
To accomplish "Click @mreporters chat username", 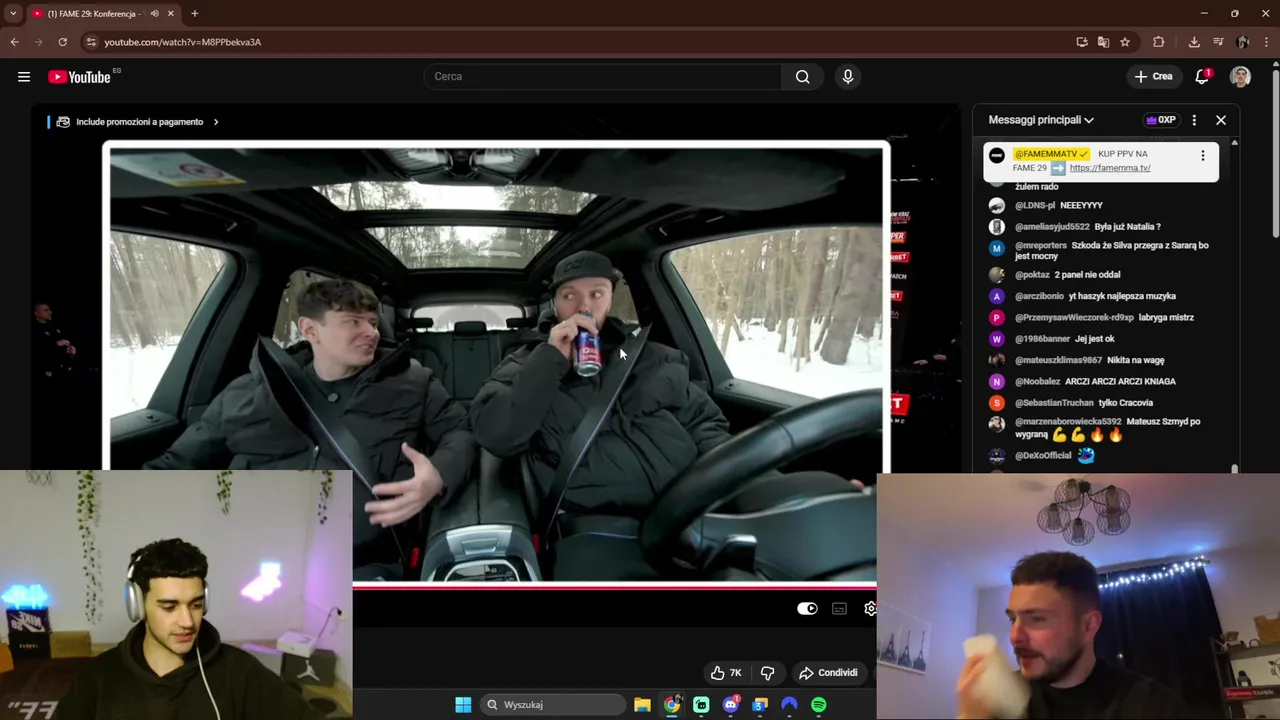I will click(1040, 245).
